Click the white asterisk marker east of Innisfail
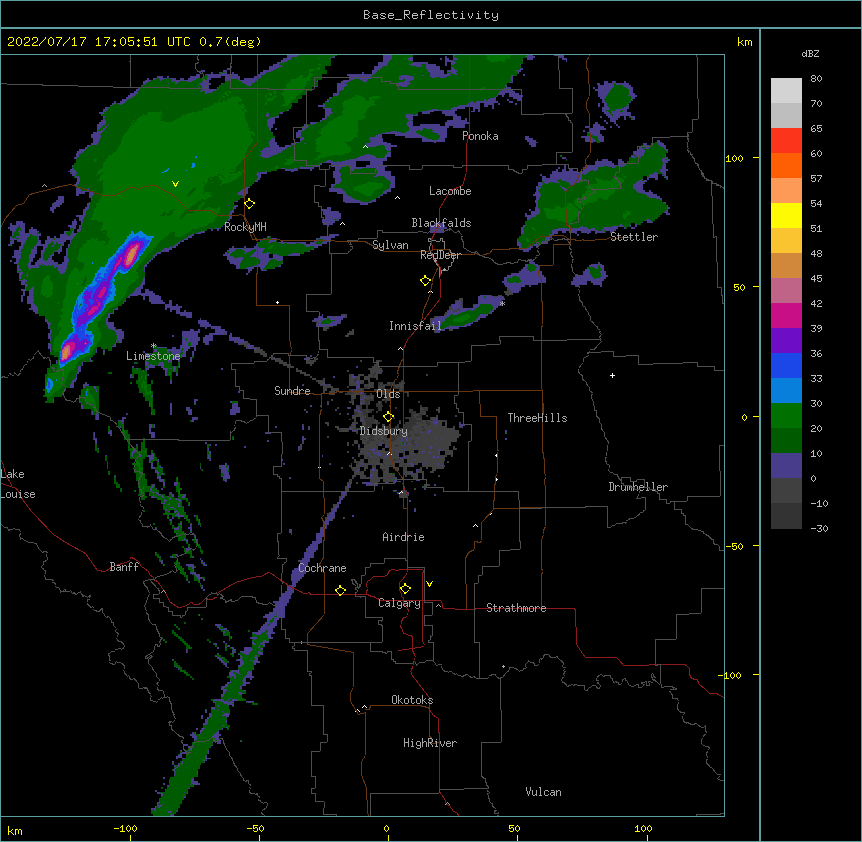 (x=502, y=303)
